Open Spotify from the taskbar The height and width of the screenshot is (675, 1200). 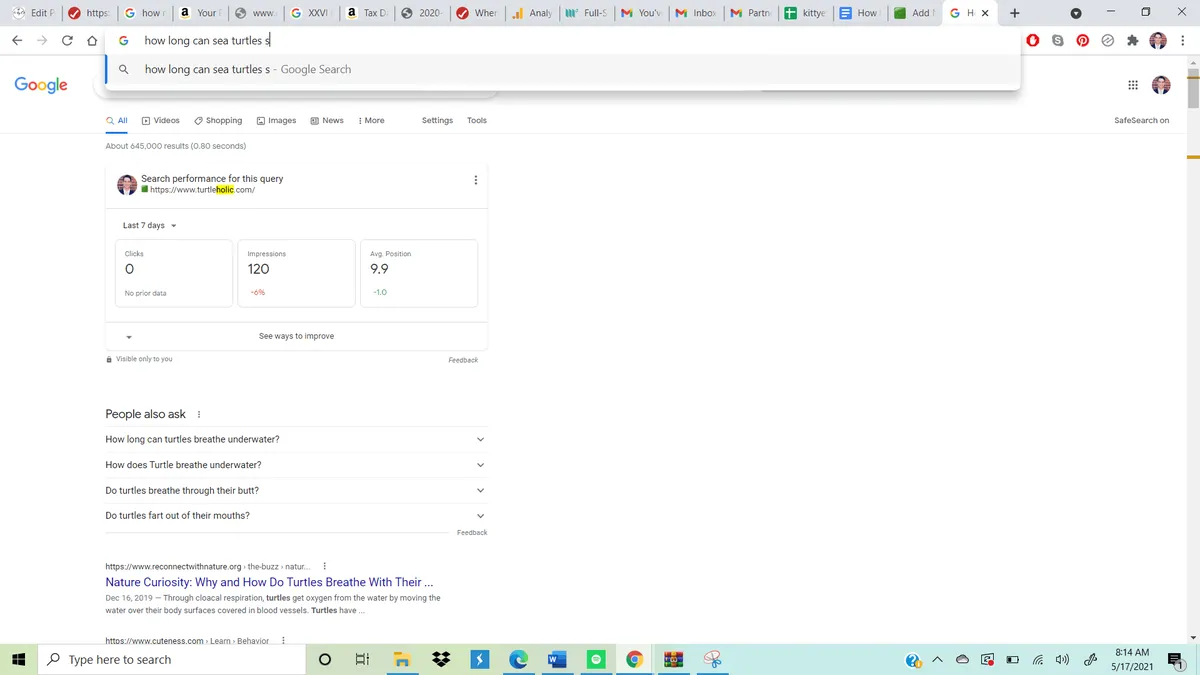[x=597, y=660]
